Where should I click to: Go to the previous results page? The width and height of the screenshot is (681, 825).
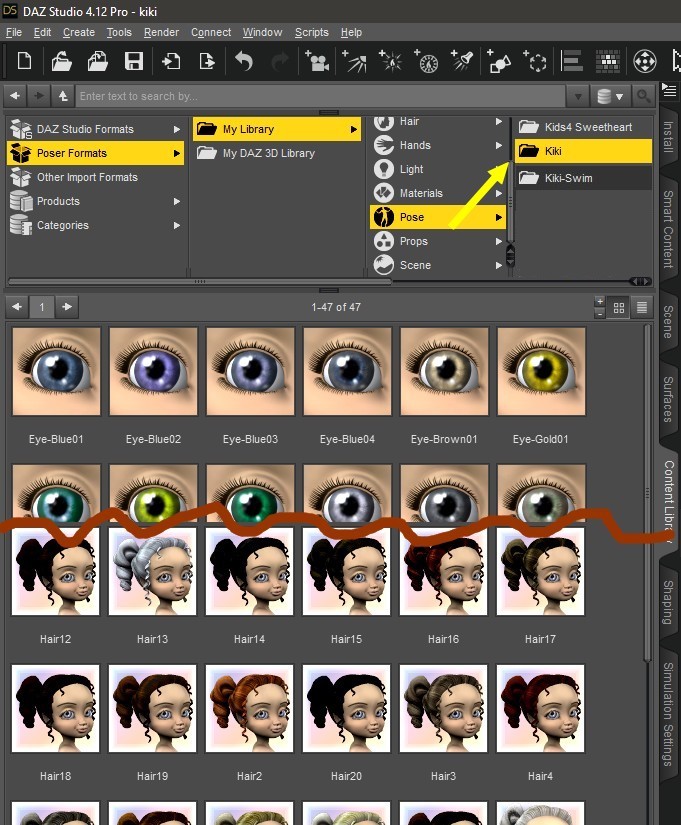pyautogui.click(x=17, y=307)
